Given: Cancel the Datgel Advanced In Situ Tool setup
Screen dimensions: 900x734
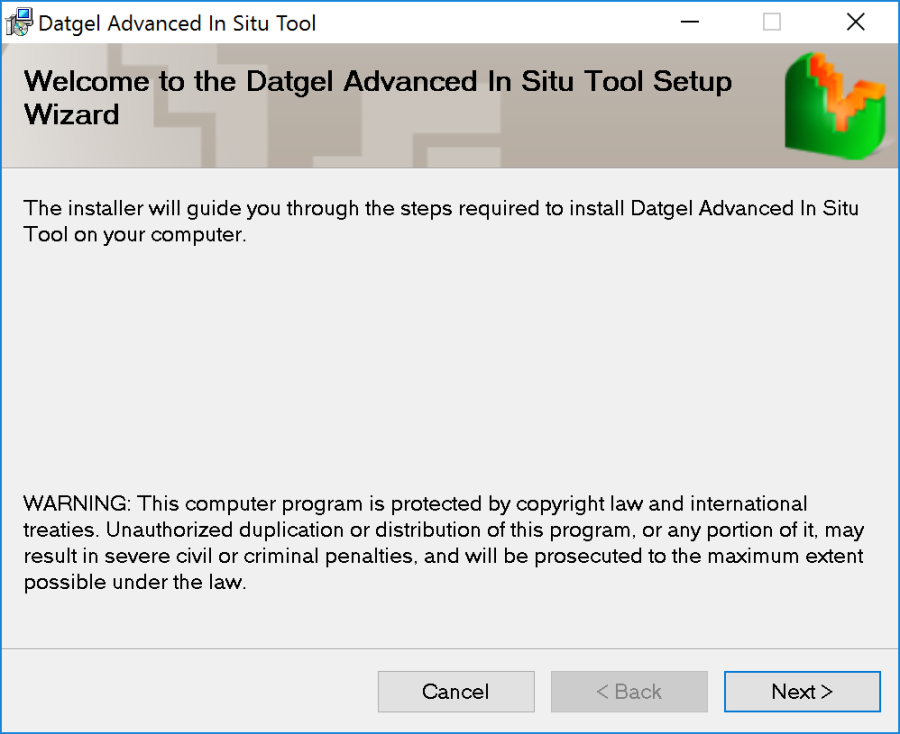Looking at the screenshot, I should (456, 691).
